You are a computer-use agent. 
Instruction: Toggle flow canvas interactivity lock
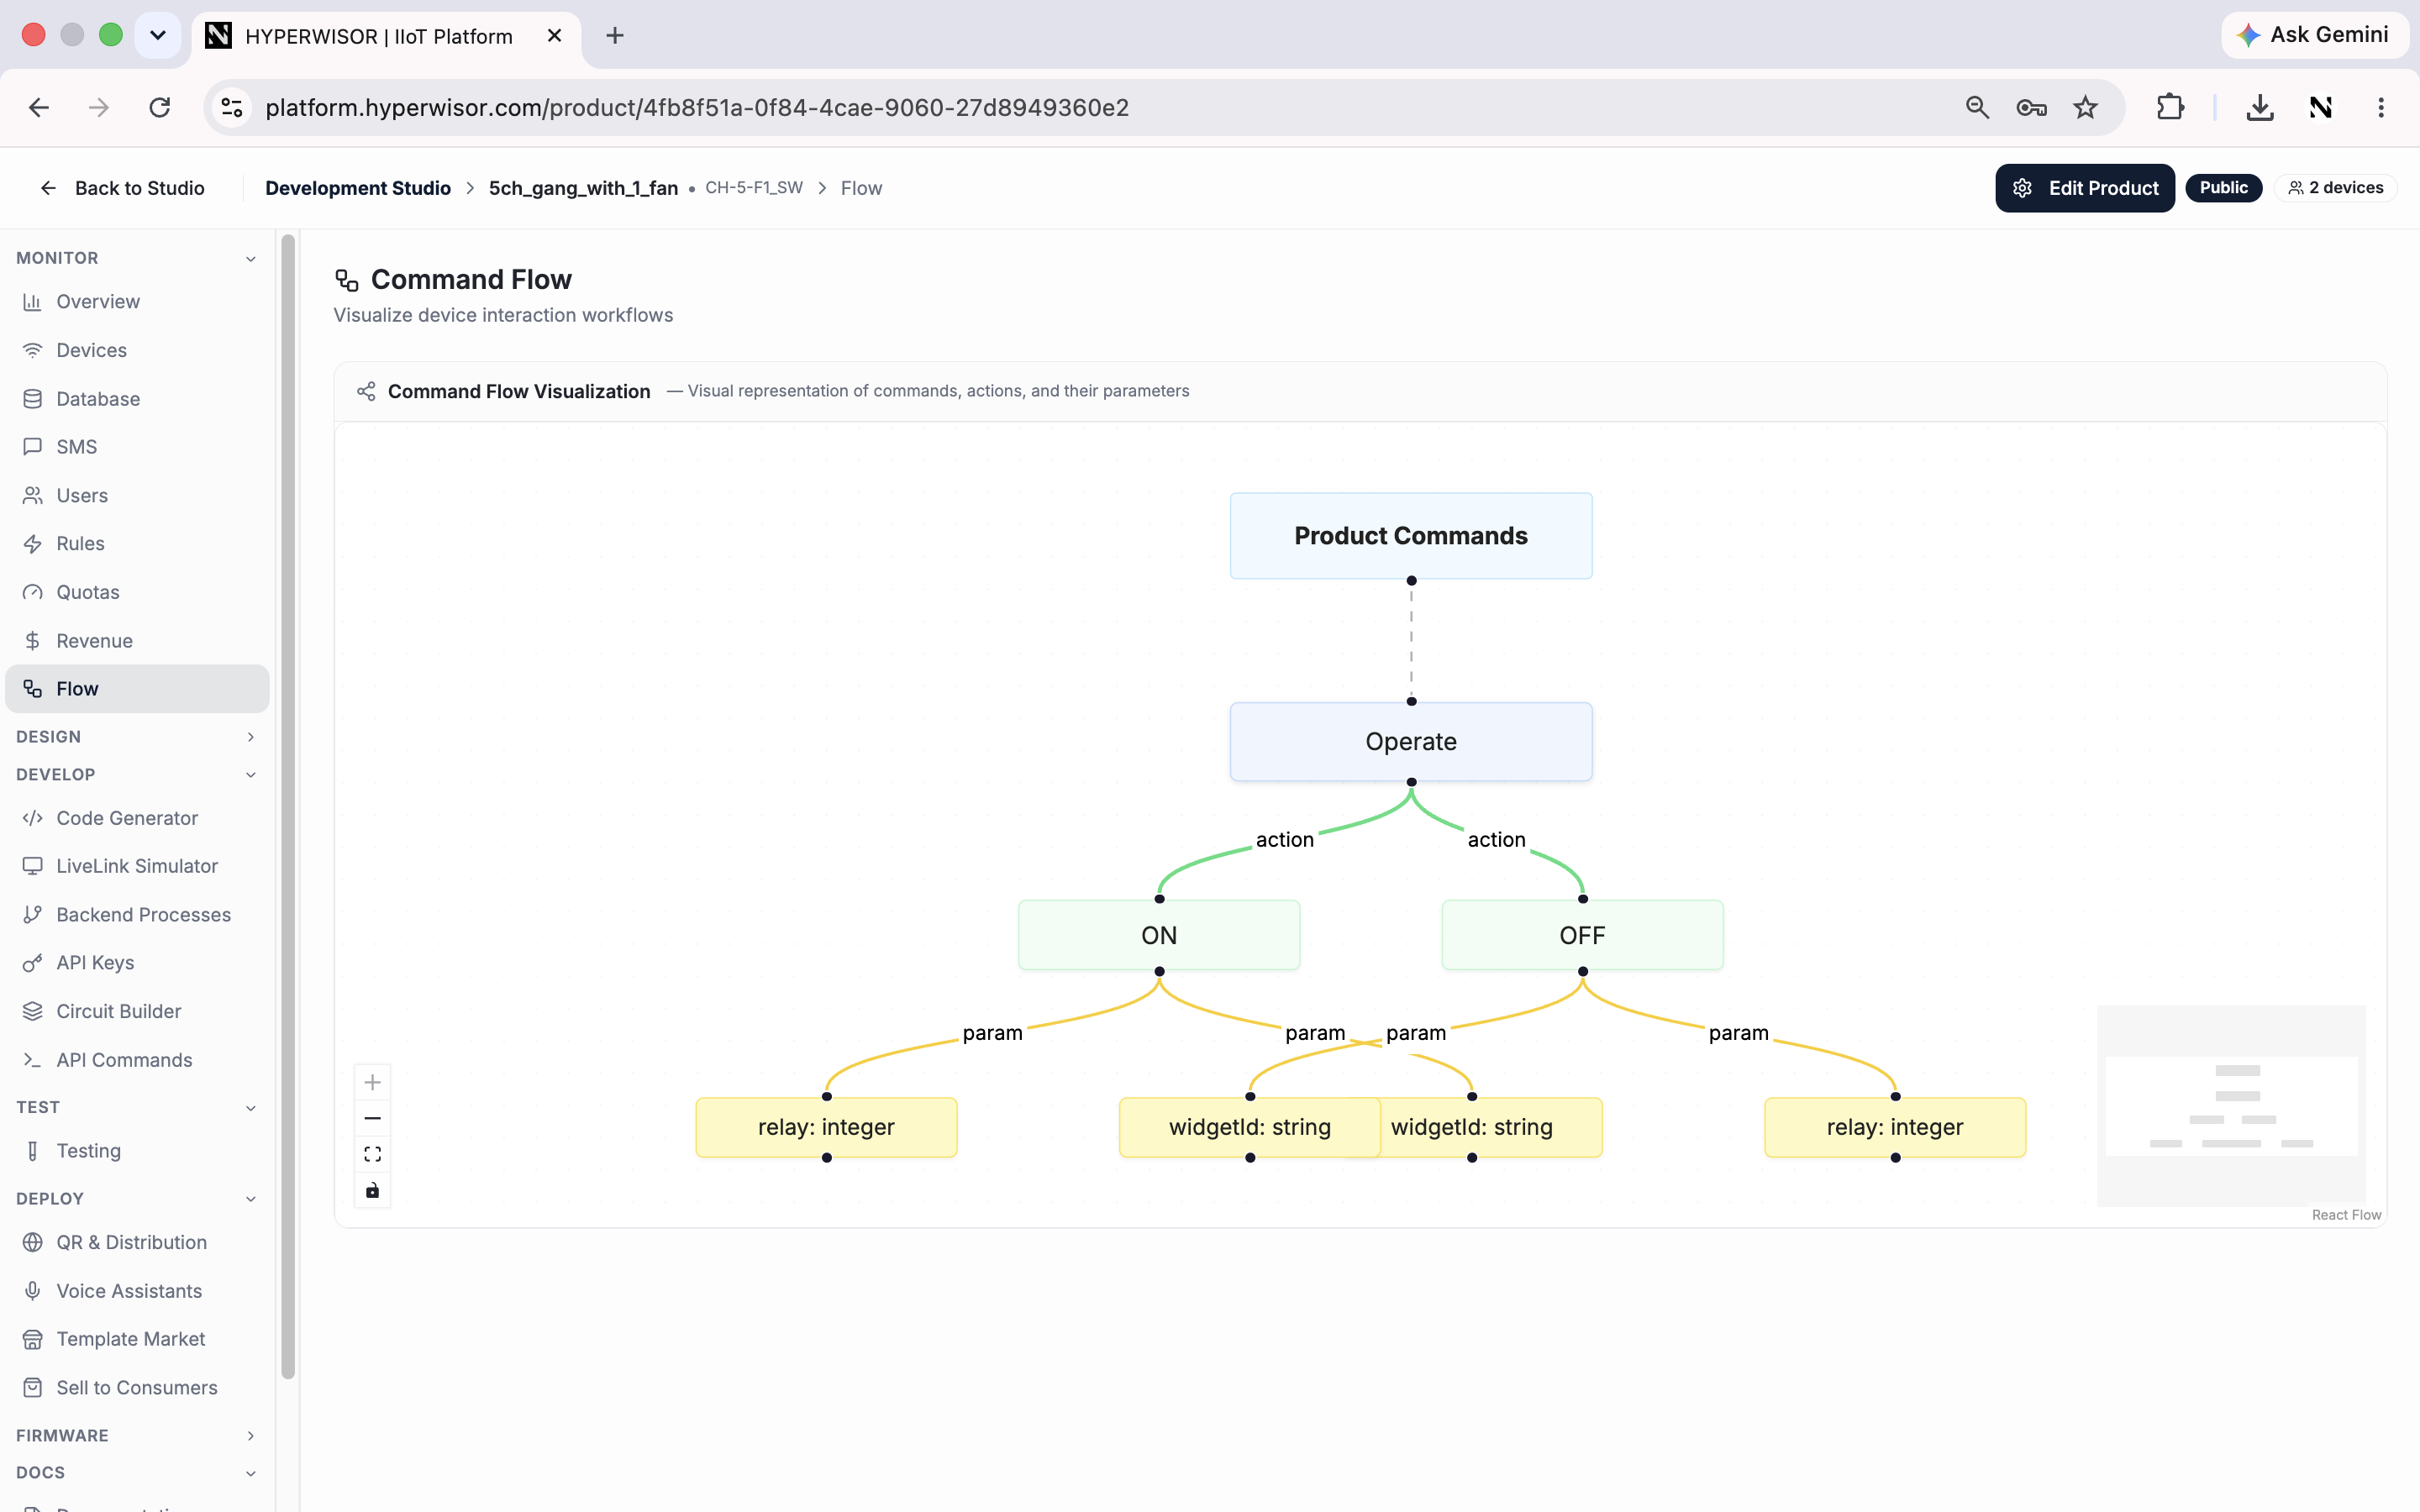[372, 1190]
